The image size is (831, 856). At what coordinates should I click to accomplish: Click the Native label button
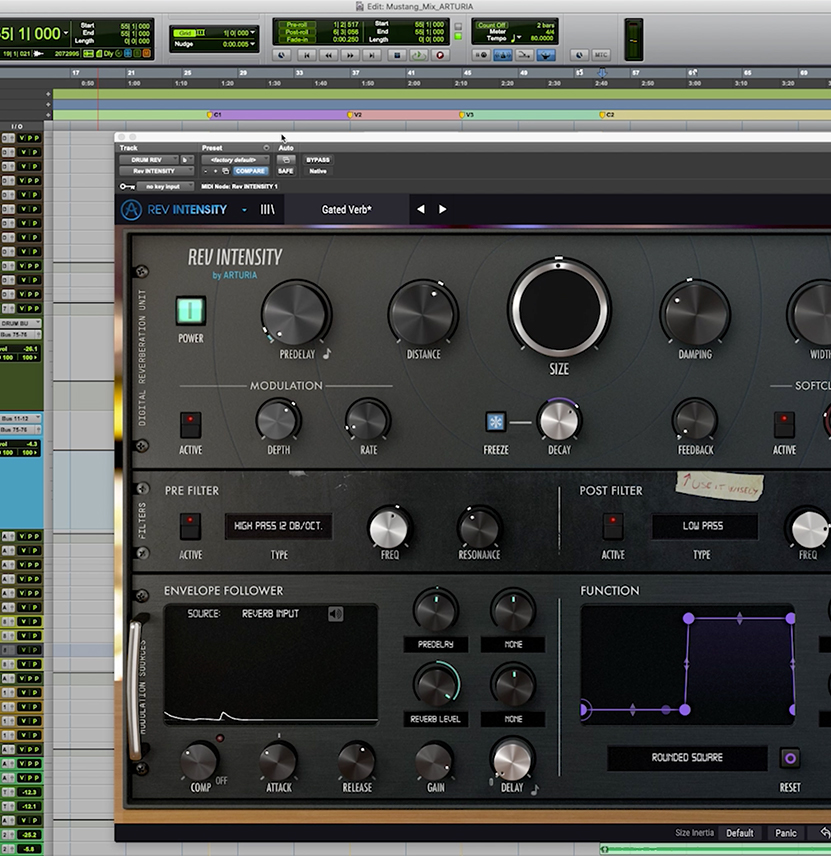tap(318, 171)
